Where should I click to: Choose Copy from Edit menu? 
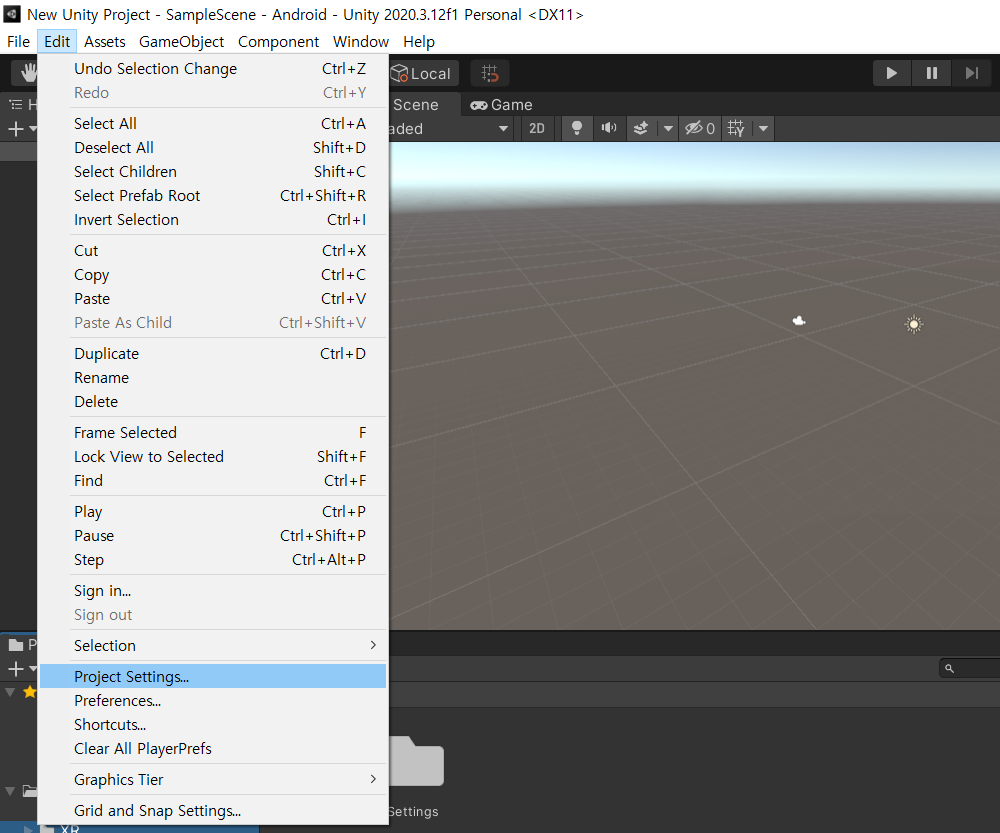click(213, 275)
